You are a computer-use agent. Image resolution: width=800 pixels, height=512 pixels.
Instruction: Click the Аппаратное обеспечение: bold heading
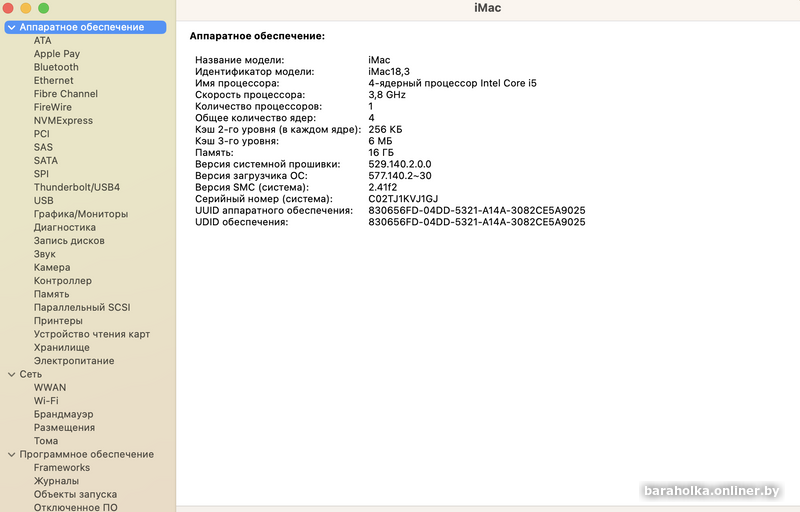(x=257, y=36)
